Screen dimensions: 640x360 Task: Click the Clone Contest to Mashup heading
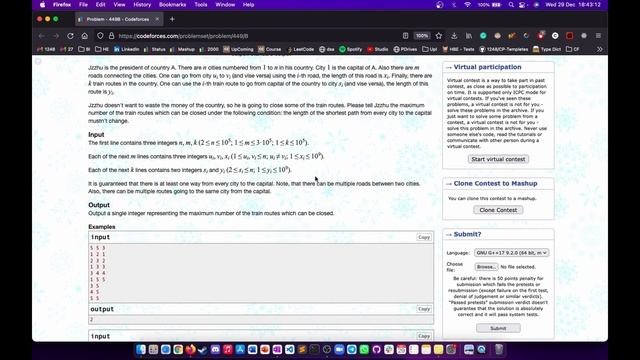coord(495,184)
